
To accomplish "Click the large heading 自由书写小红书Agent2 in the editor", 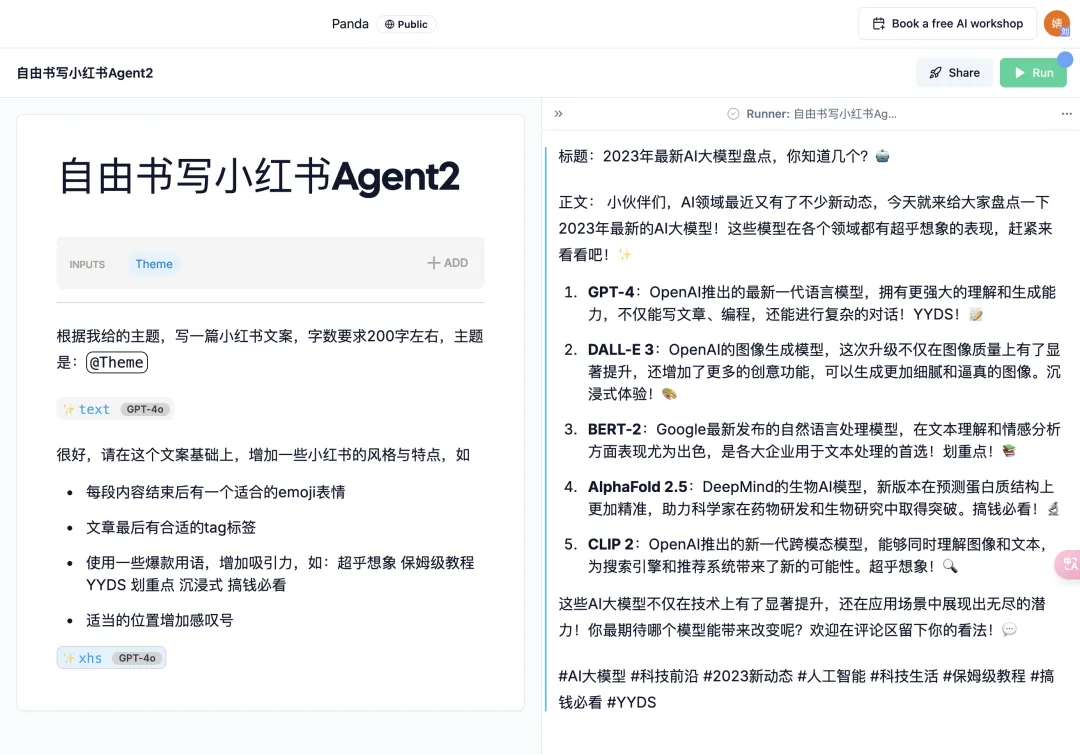I will pos(259,176).
